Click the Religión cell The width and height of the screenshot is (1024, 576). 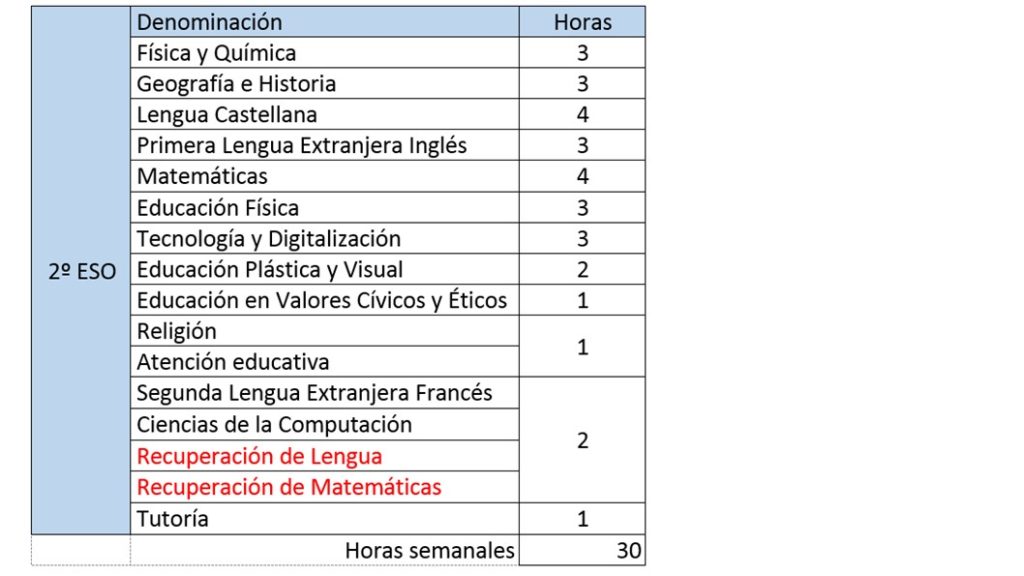coord(177,331)
